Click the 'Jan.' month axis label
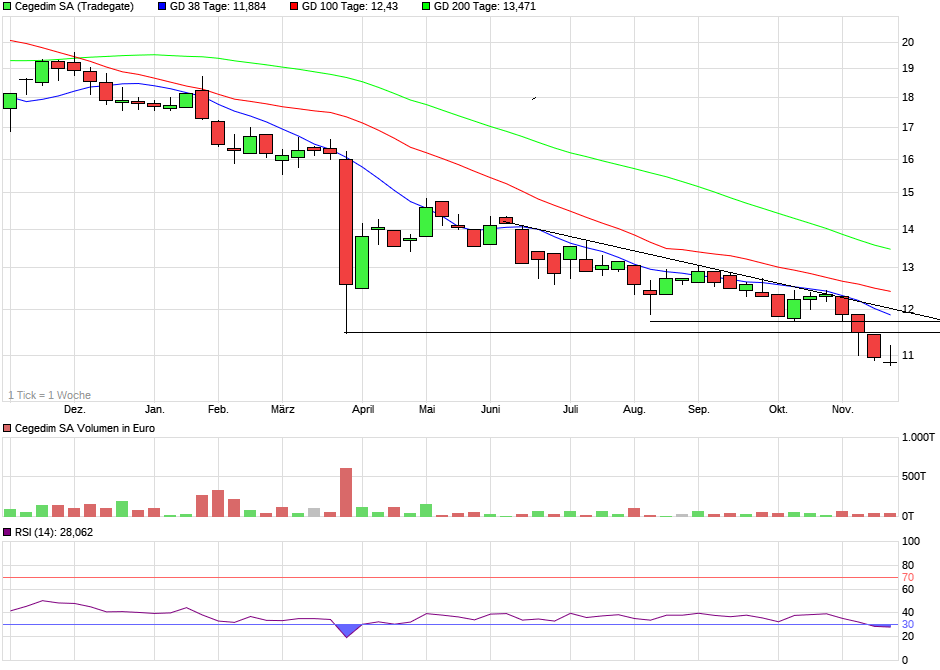 [155, 409]
